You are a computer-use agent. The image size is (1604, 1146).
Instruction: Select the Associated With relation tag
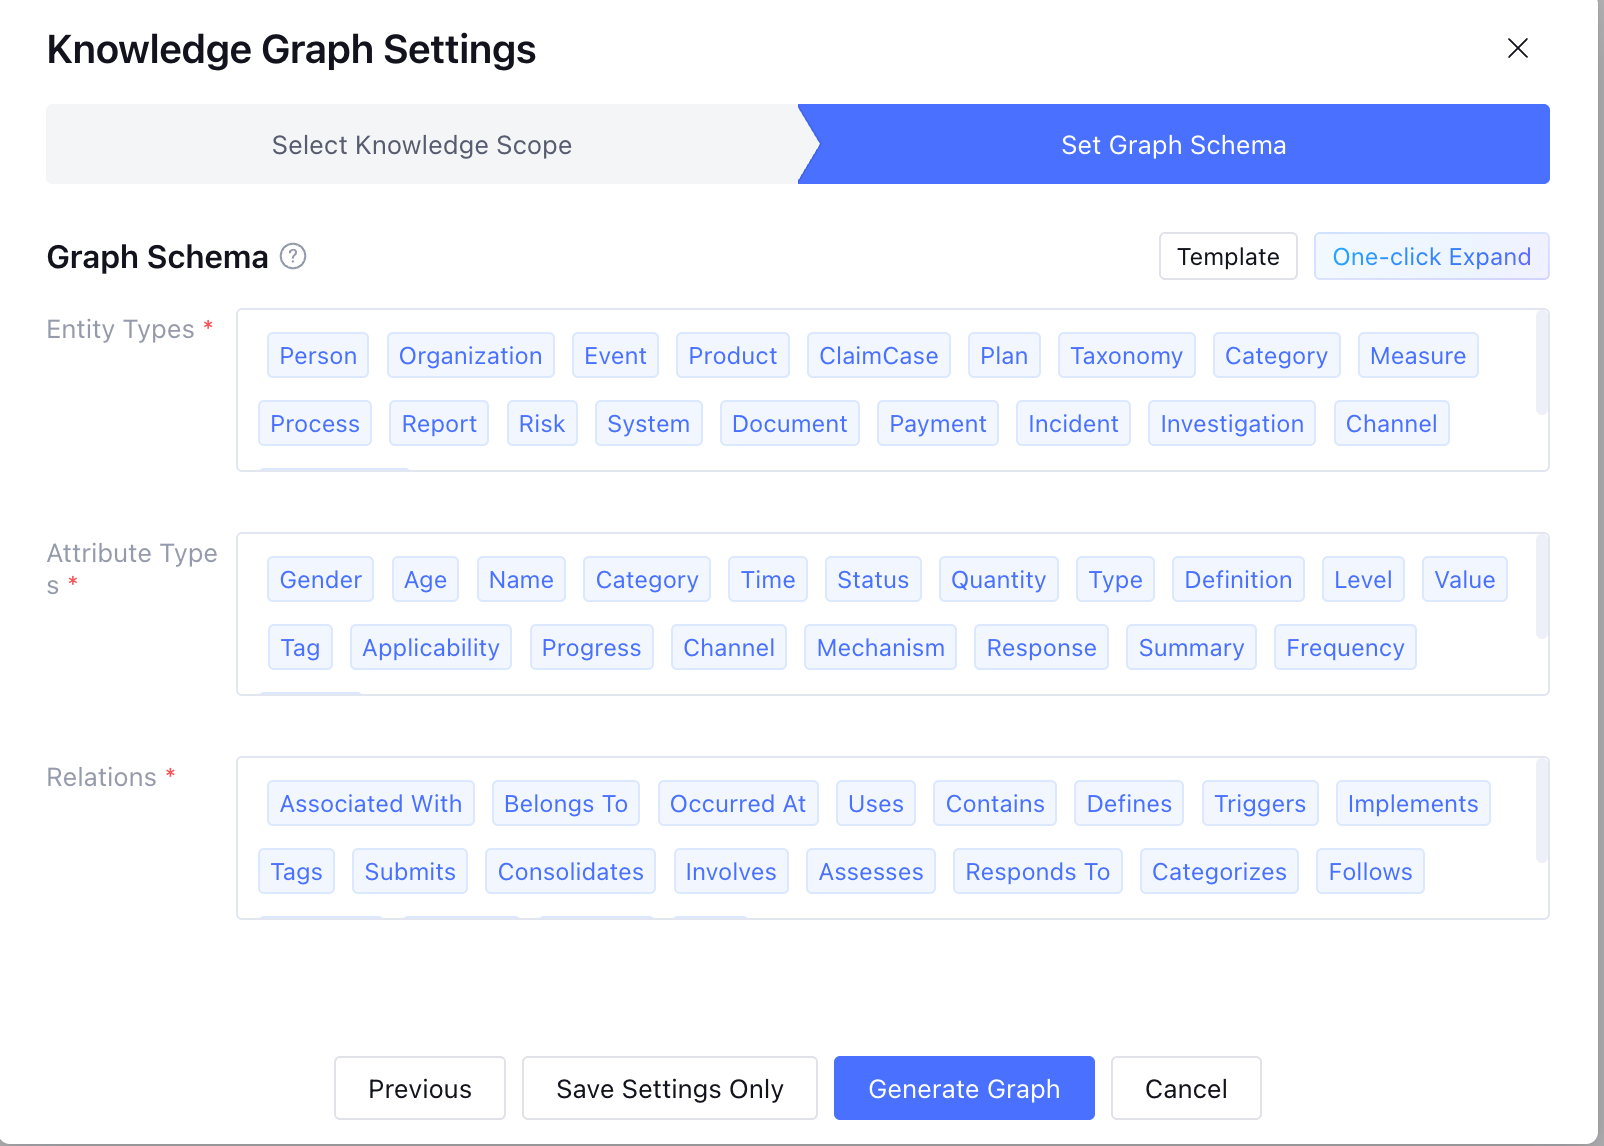coord(371,804)
